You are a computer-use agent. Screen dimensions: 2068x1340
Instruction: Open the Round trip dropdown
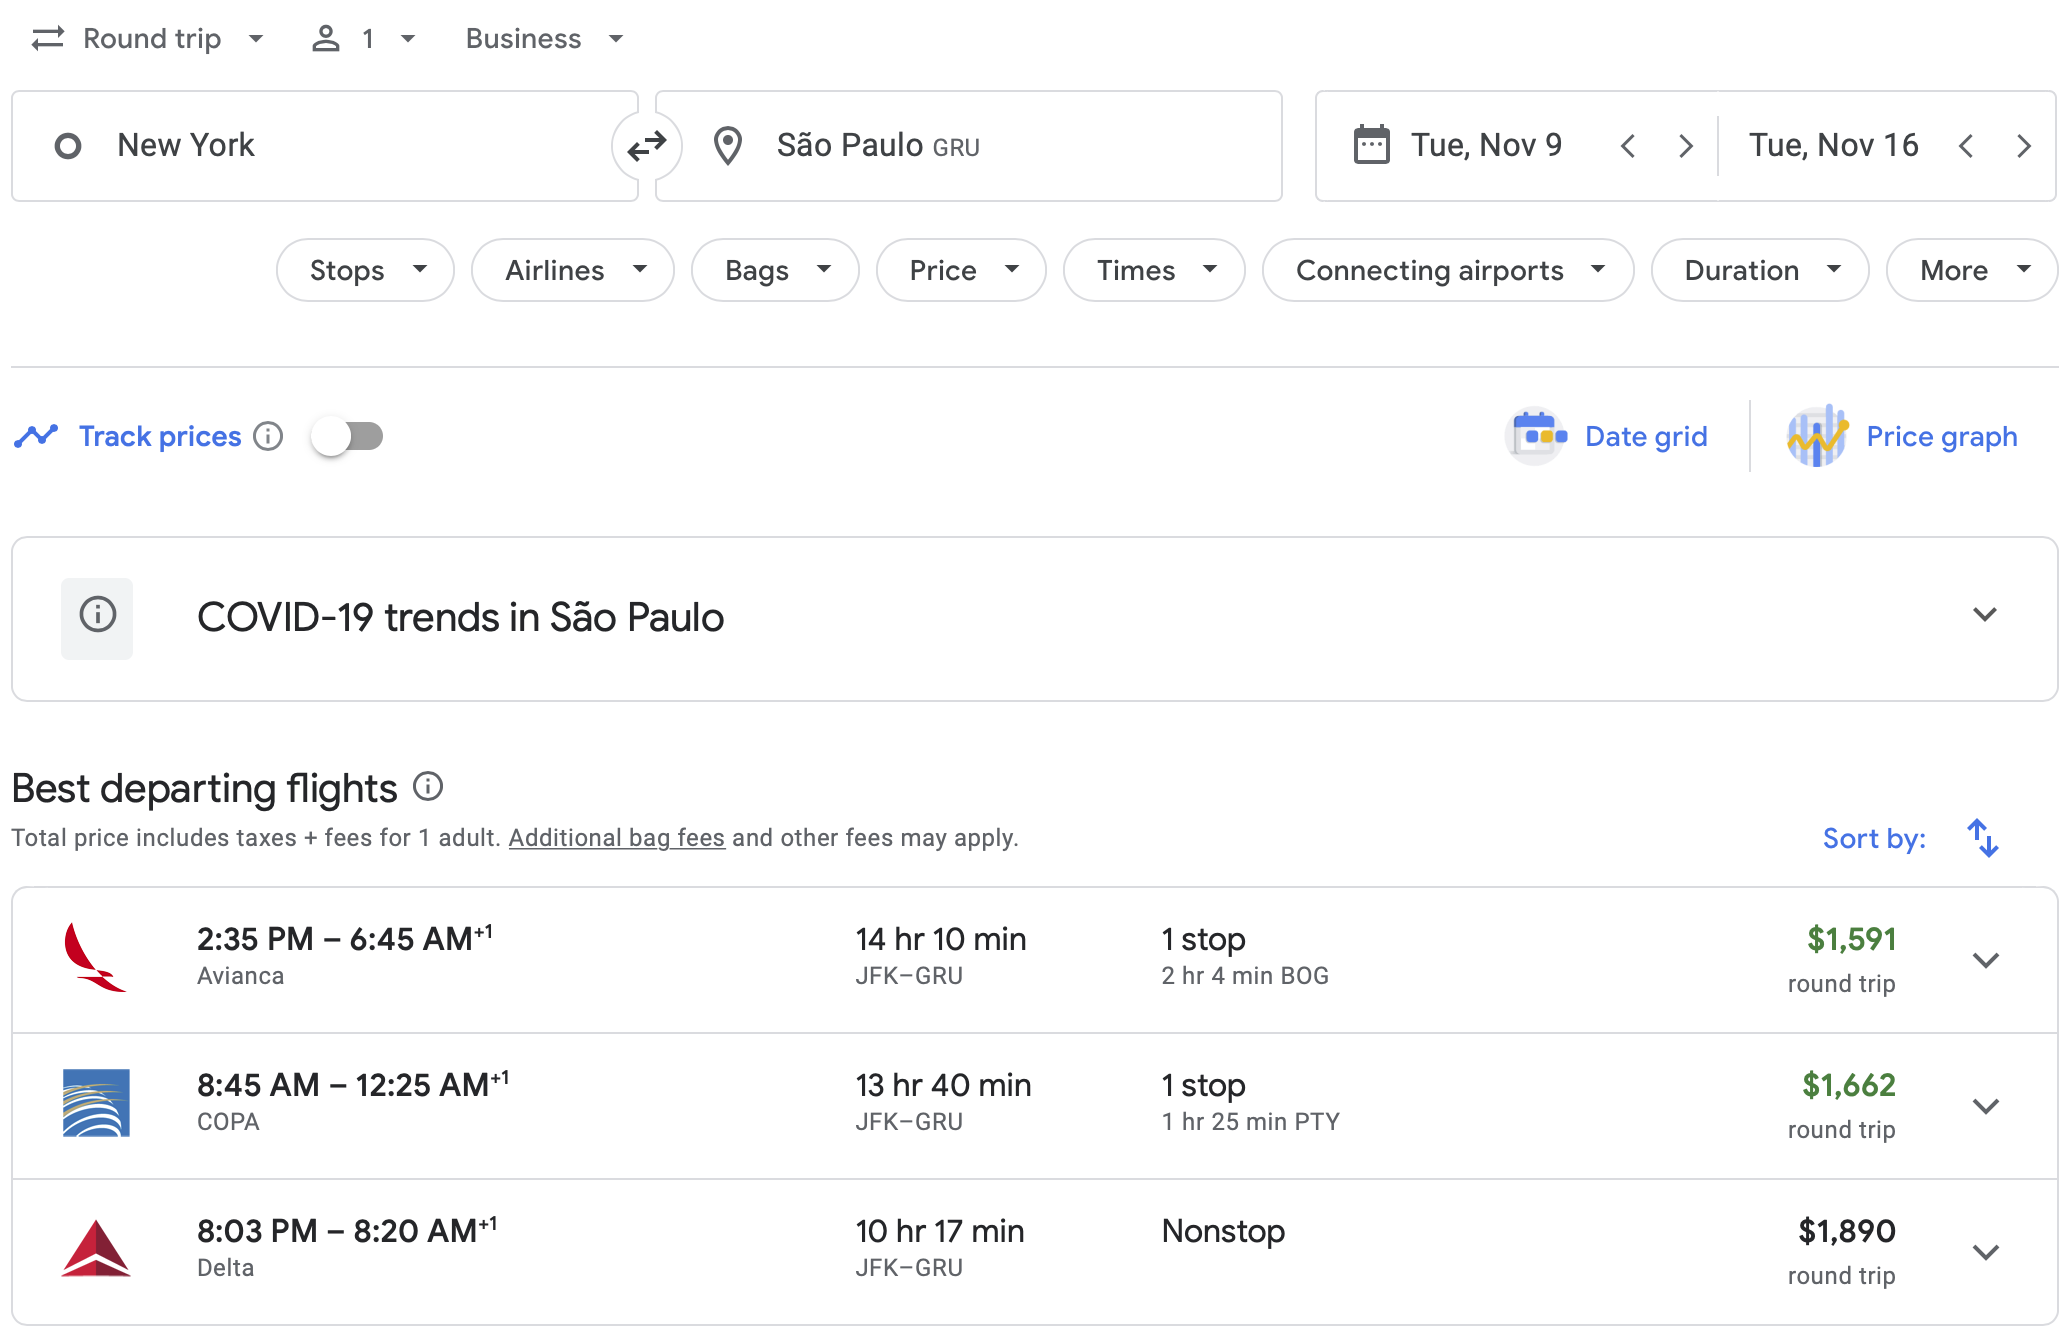click(x=148, y=38)
